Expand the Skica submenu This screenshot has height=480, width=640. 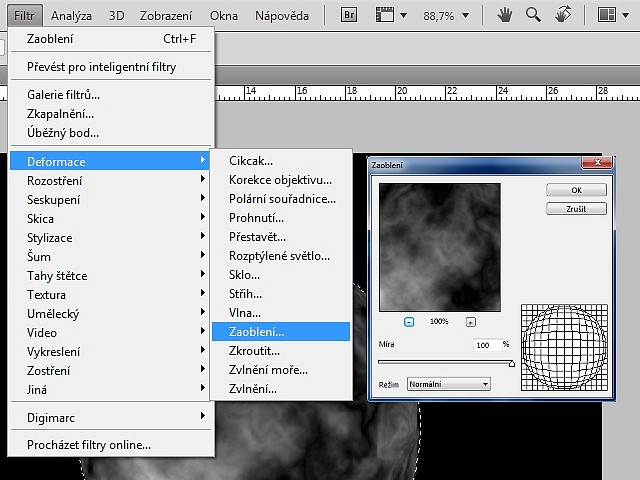110,219
